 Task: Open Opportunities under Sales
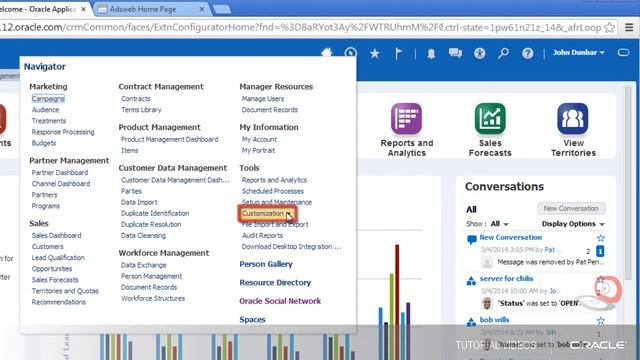point(52,269)
